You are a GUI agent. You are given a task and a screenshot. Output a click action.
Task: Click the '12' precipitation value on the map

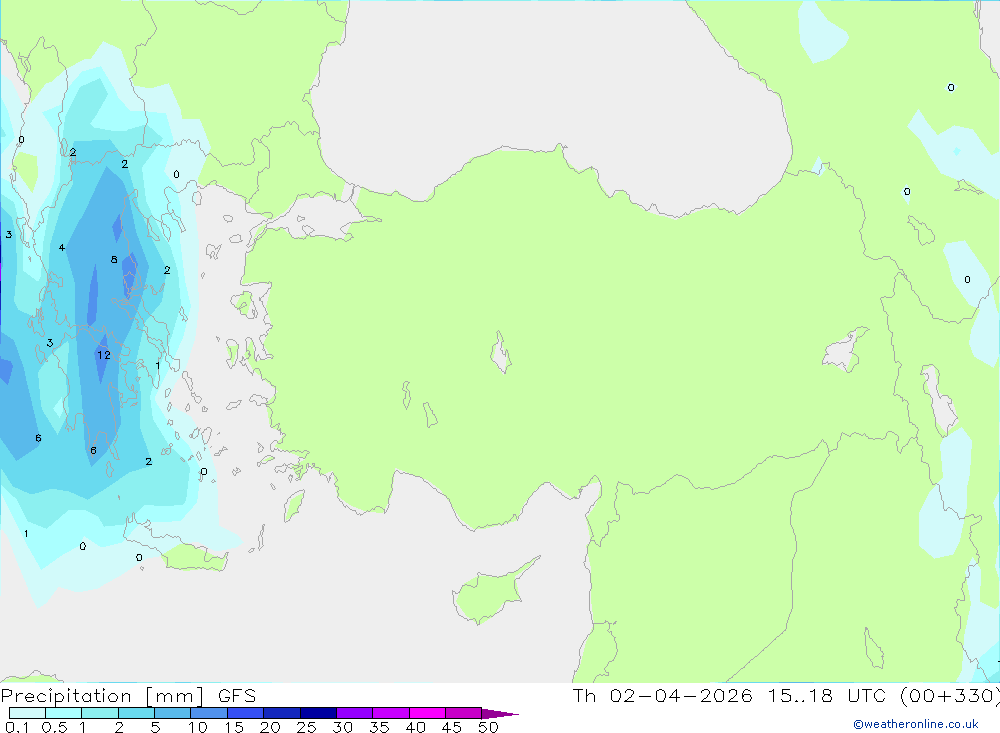104,355
